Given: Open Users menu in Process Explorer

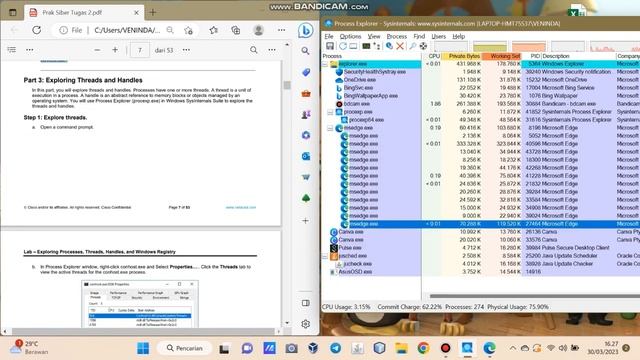Looking at the screenshot, I should [439, 36].
